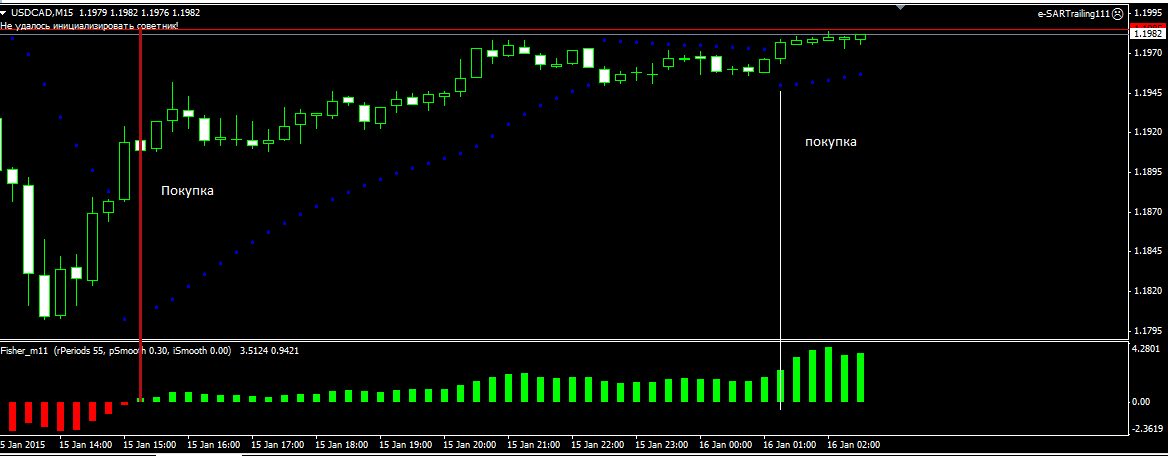Click the Fisher_m11 indicator label
This screenshot has width=1168, height=456.
(25, 349)
